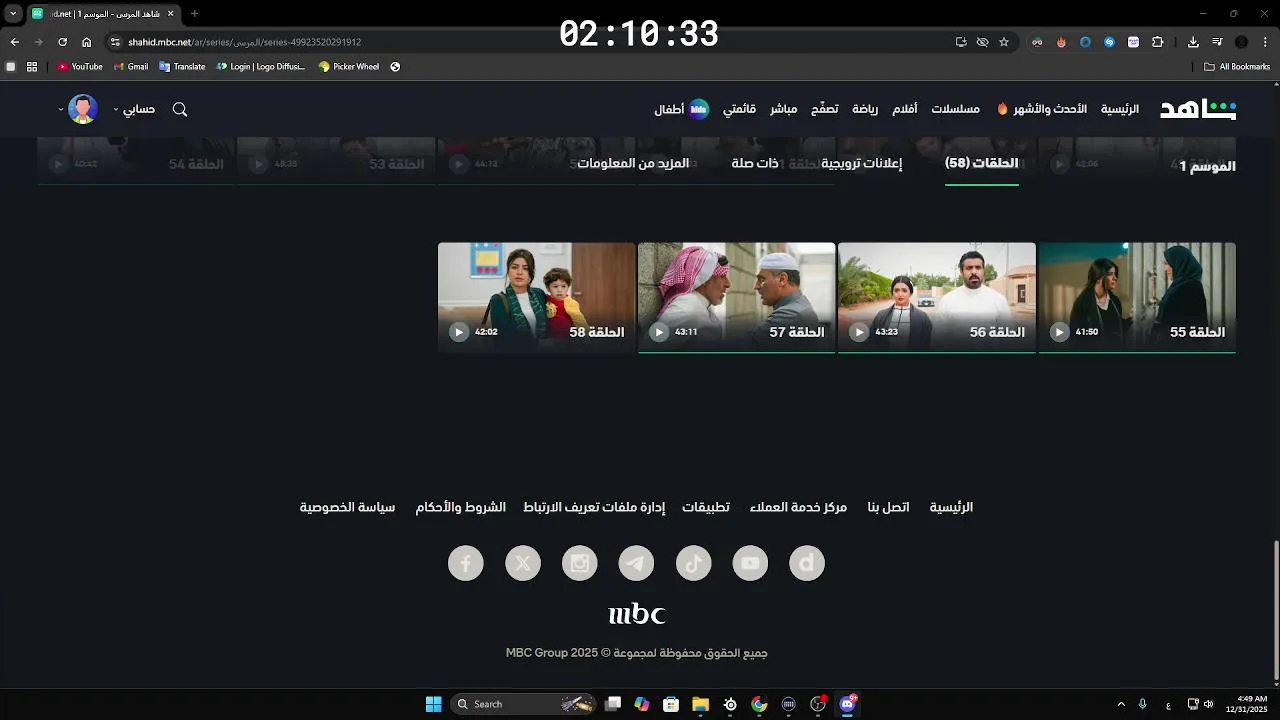
Task: Open the YouTube social link in footer
Action: click(750, 563)
